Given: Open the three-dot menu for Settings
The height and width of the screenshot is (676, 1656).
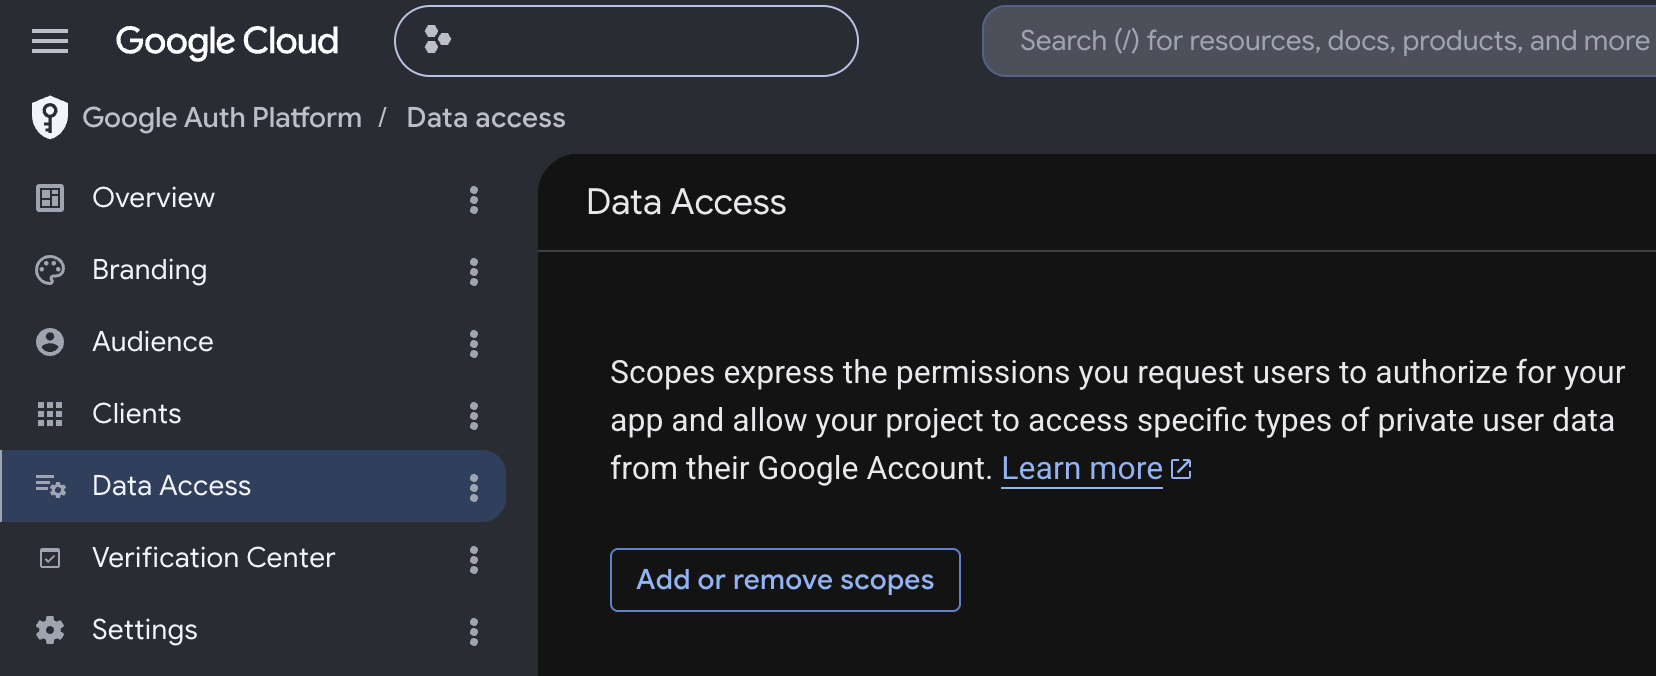Looking at the screenshot, I should tap(474, 631).
